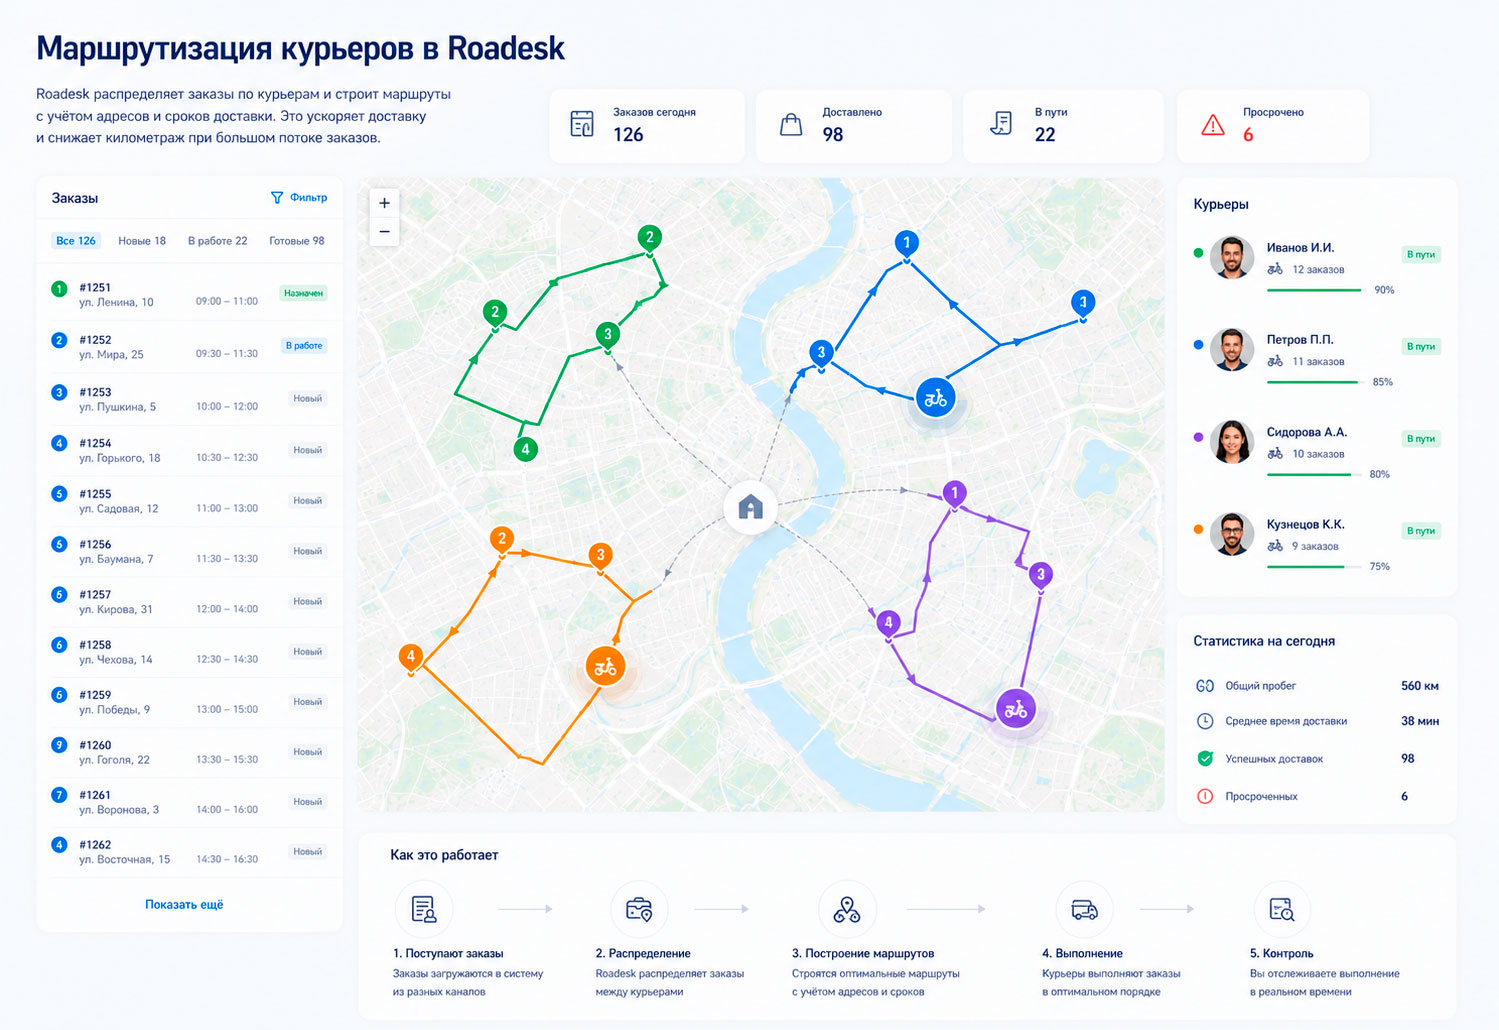
Task: Select the orange courier scooter marker on map
Action: [605, 667]
